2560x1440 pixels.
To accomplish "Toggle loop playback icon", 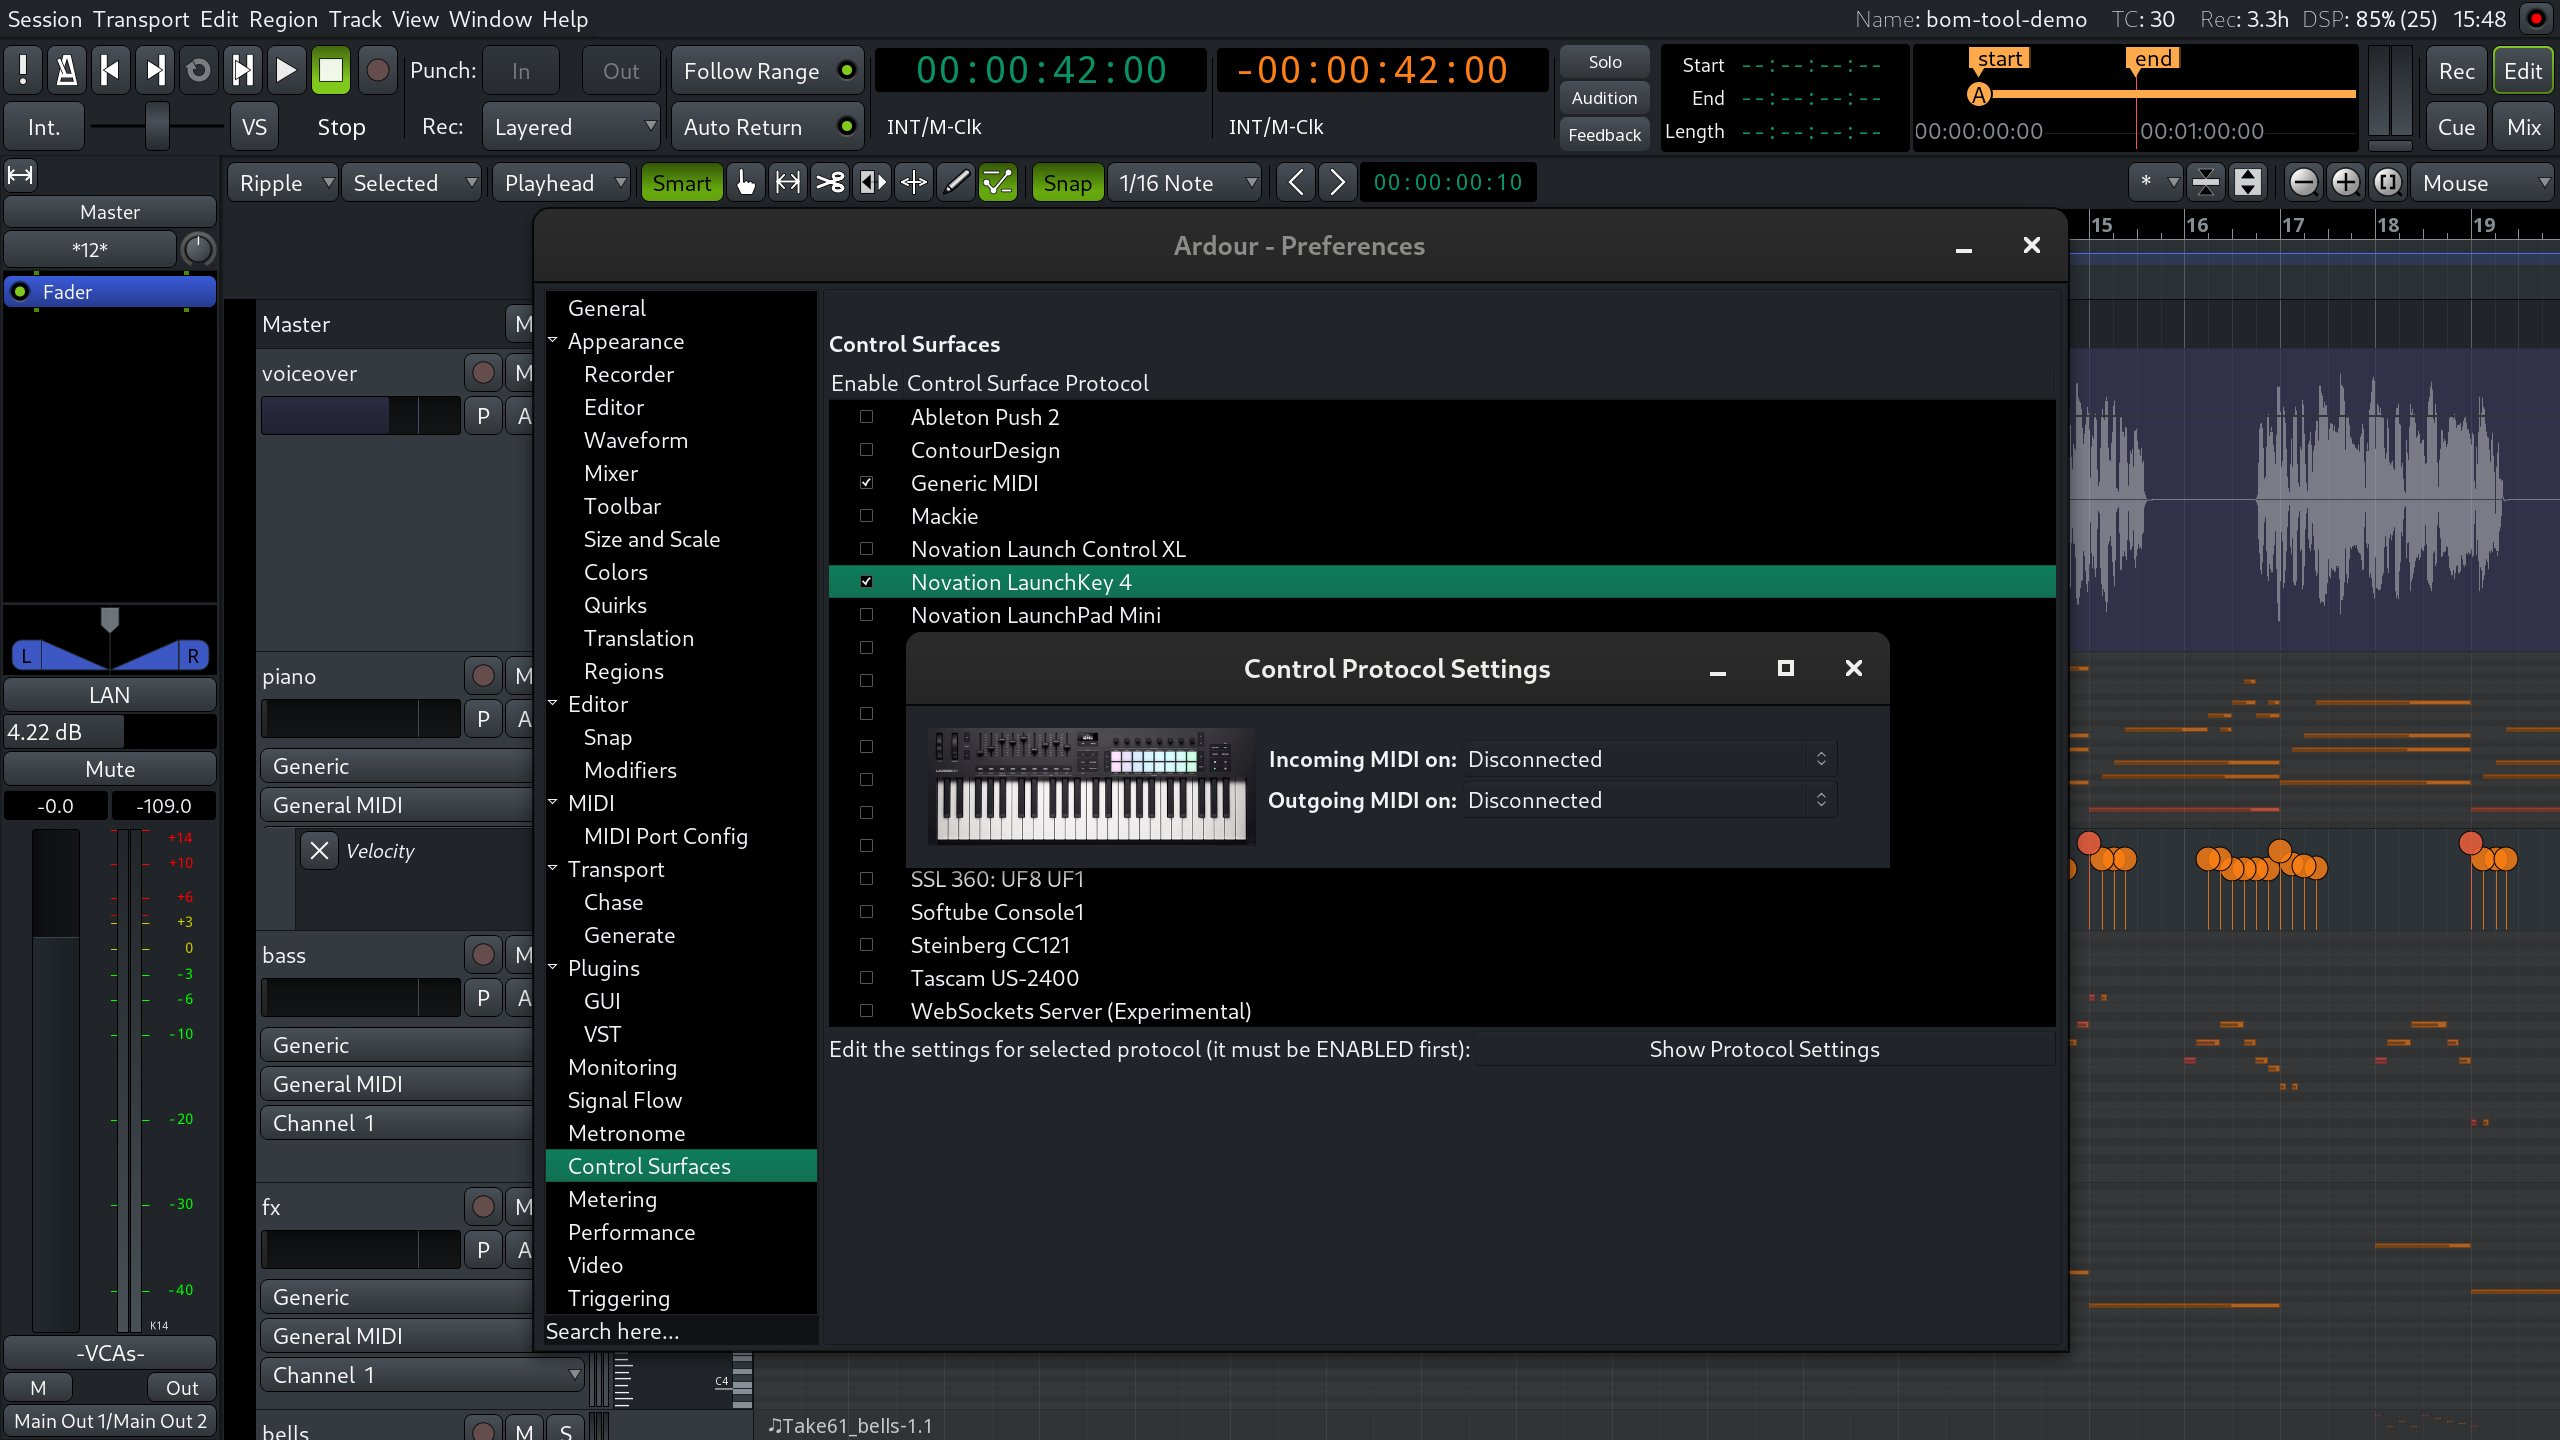I will 199,70.
